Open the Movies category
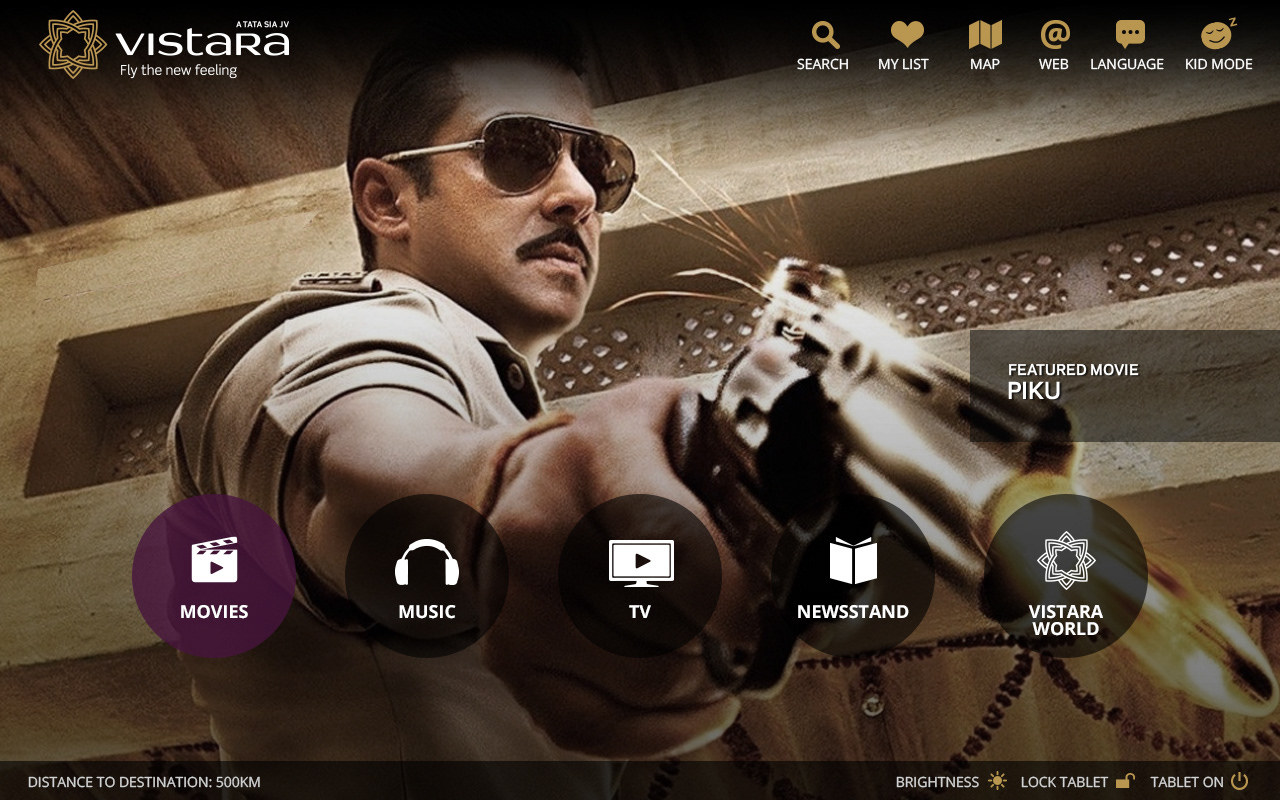The image size is (1280, 800). 214,576
